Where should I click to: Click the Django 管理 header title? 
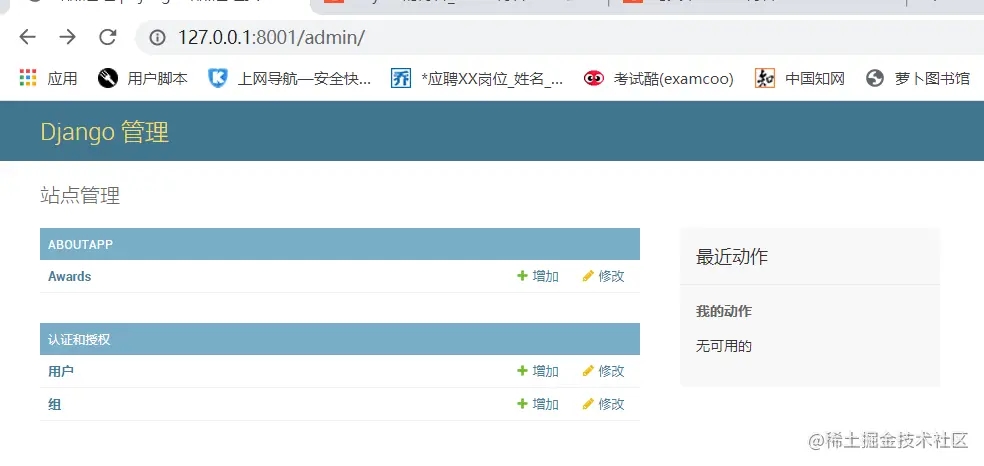coord(104,132)
